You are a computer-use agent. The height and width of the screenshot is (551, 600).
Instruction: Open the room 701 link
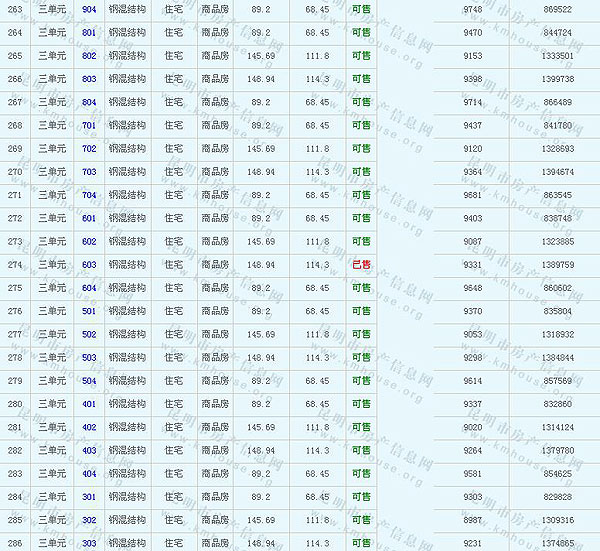[89, 125]
